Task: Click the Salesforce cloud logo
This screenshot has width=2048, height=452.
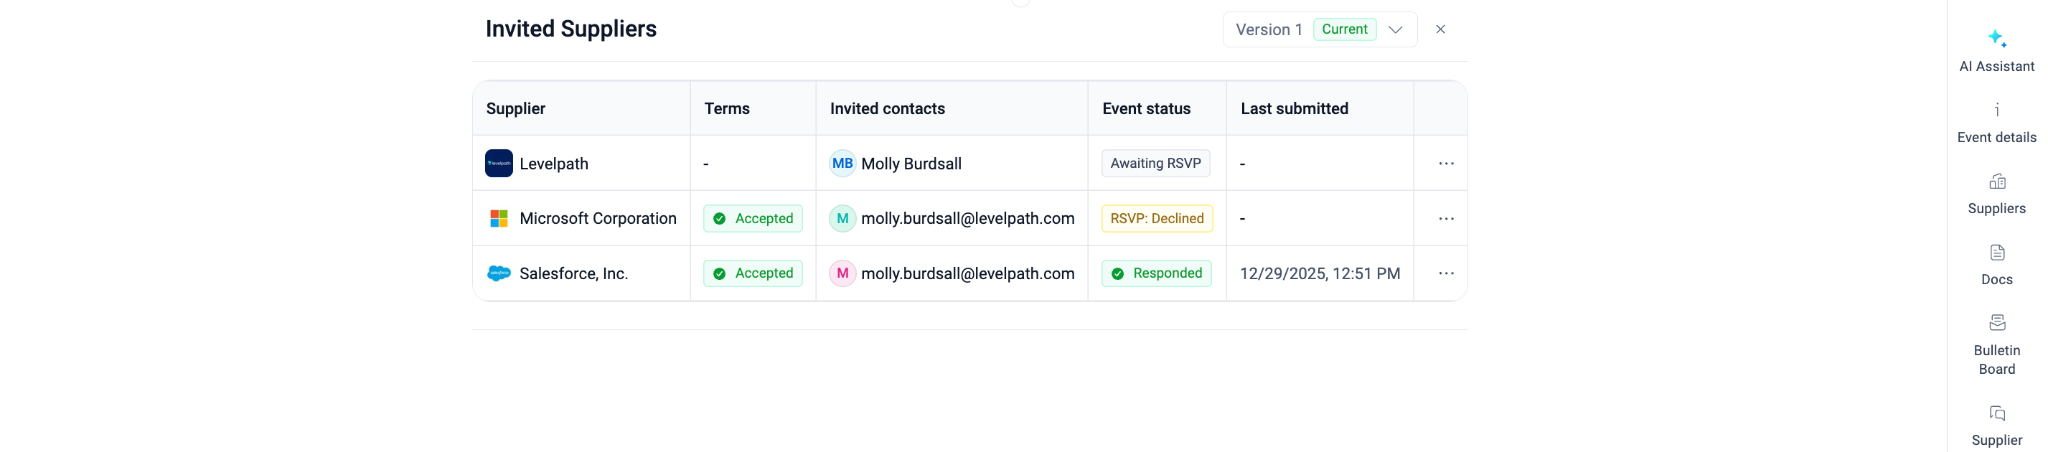Action: pyautogui.click(x=499, y=273)
